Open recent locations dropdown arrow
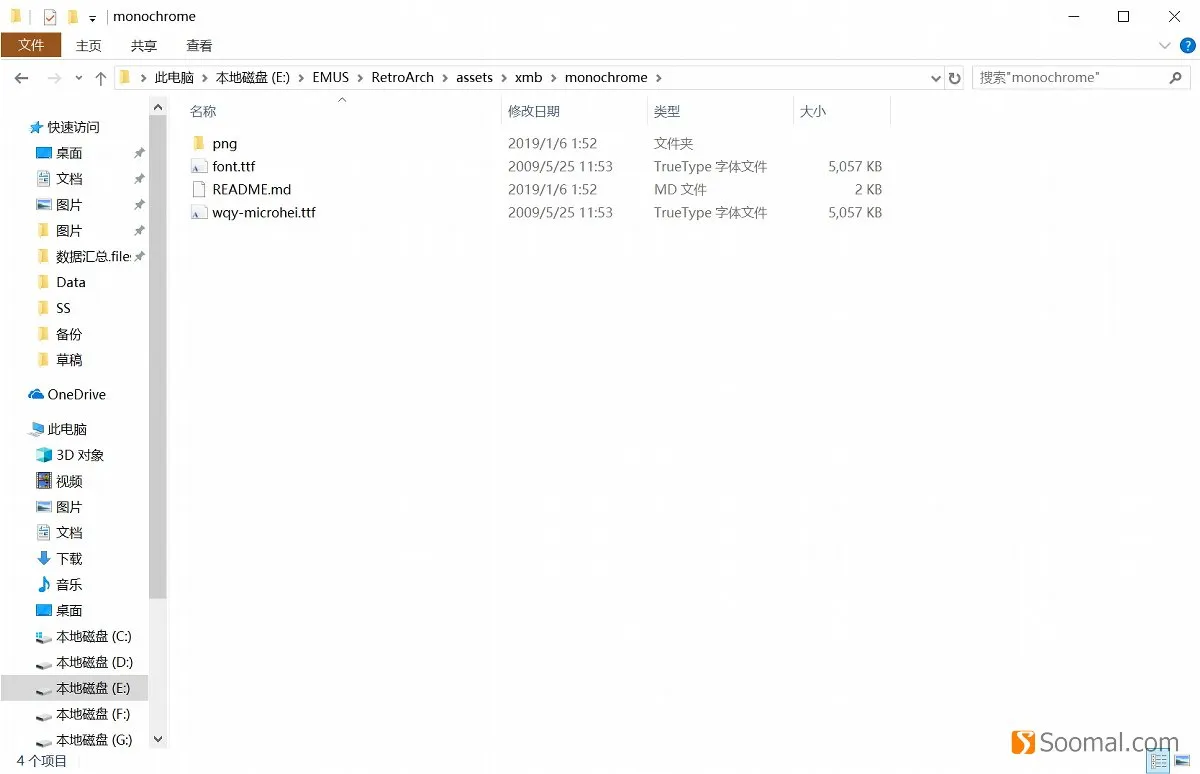Viewport: 1200px width, 774px height. 78,78
